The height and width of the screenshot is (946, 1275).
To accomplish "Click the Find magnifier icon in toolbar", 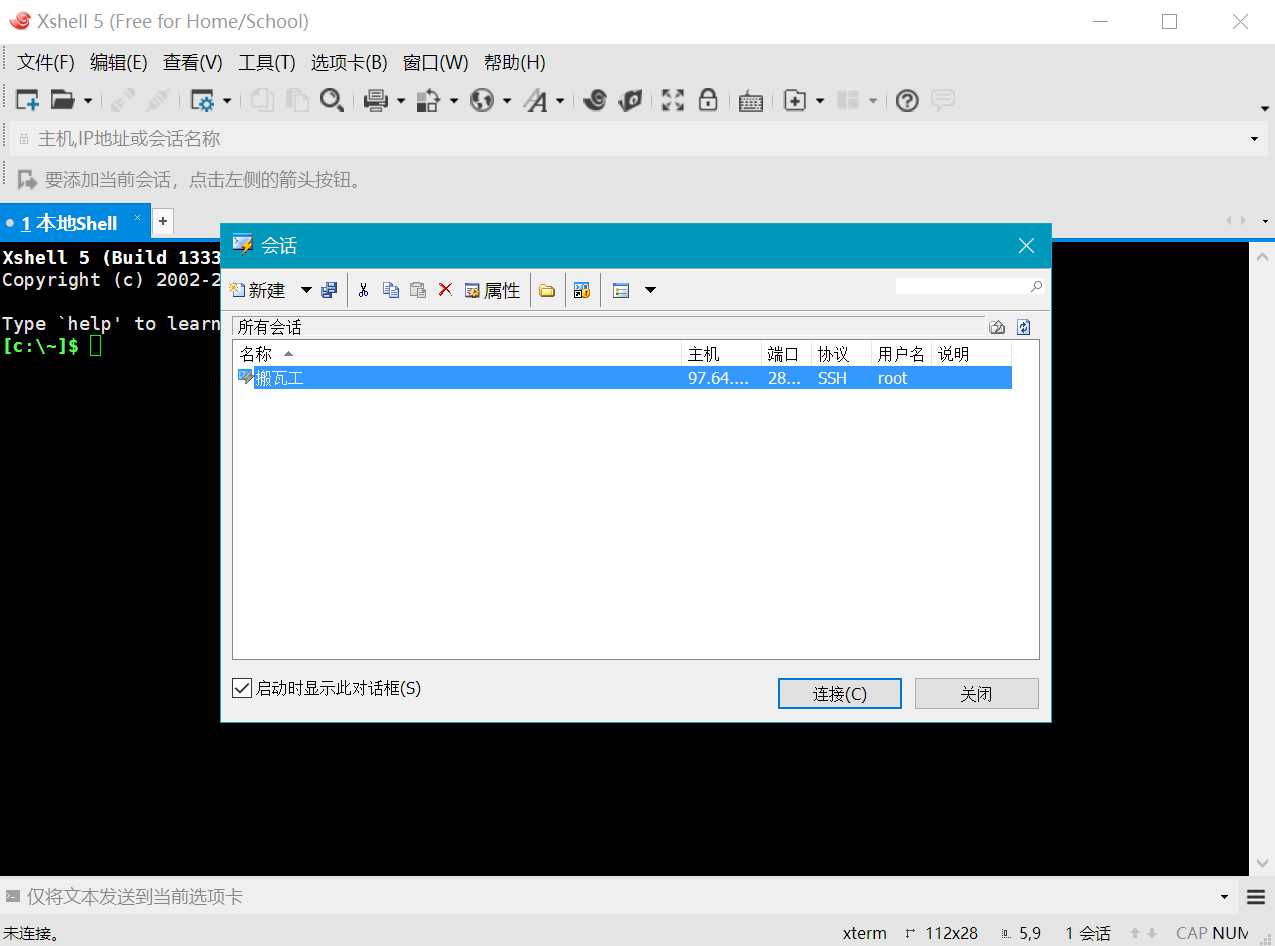I will (x=332, y=100).
